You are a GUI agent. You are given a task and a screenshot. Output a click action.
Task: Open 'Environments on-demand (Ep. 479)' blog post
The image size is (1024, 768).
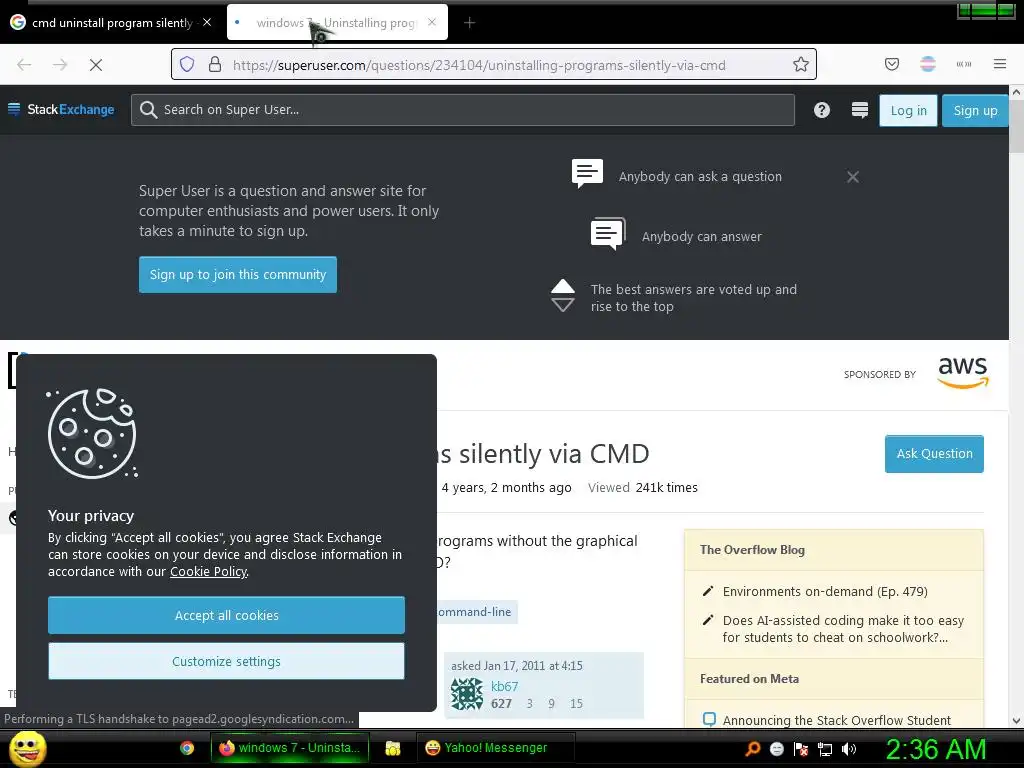point(825,592)
